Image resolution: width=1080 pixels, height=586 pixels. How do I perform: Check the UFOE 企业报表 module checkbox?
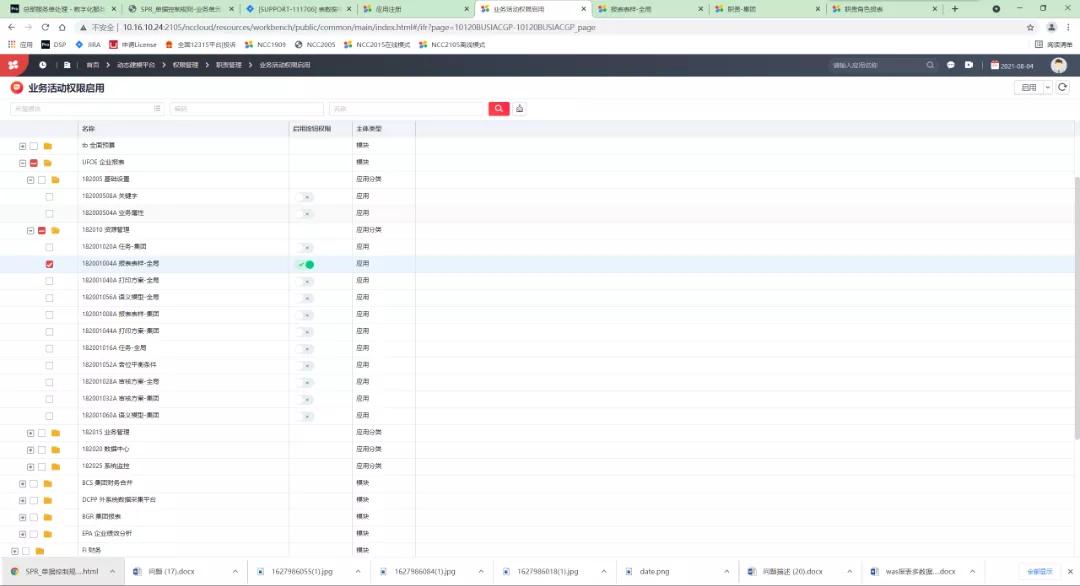[34, 163]
